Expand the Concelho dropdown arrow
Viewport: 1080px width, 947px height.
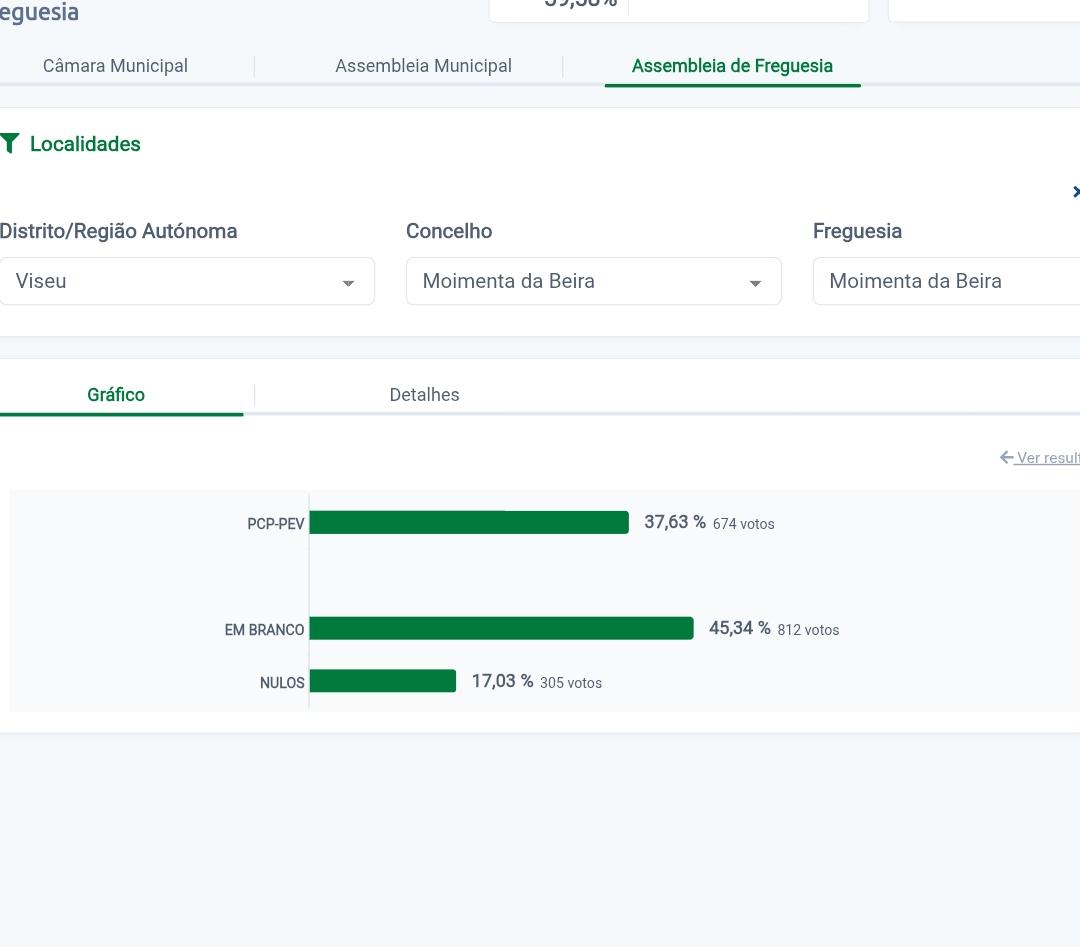[755, 283]
